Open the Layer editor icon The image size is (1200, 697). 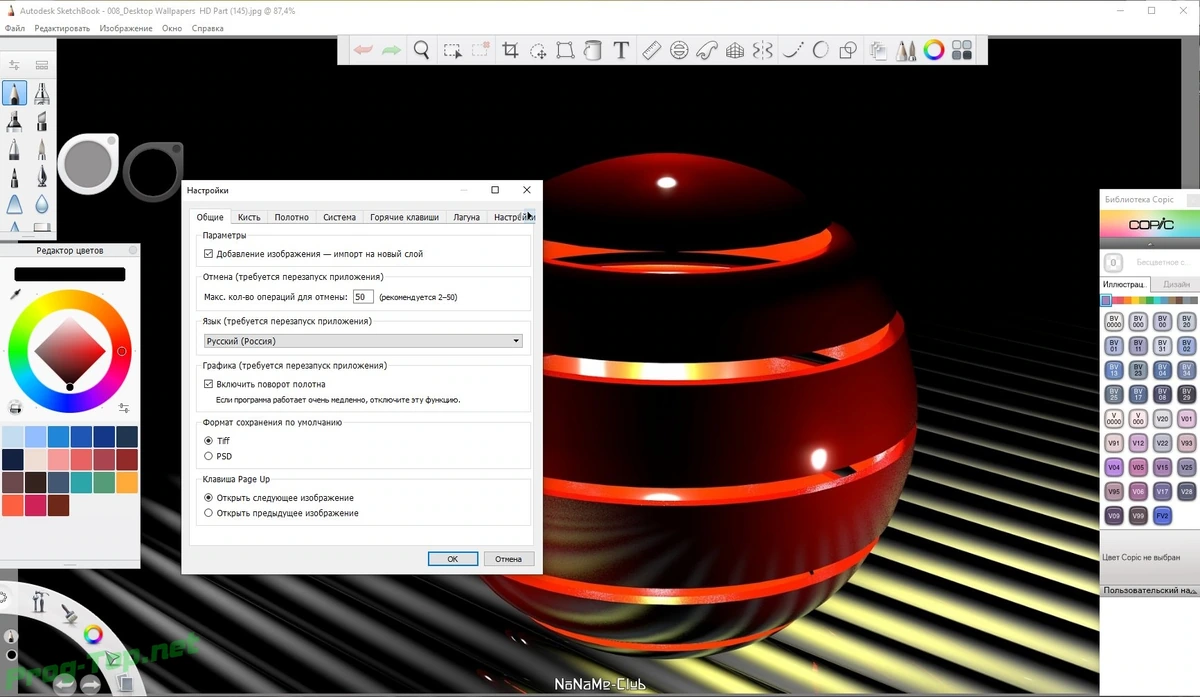tap(880, 50)
